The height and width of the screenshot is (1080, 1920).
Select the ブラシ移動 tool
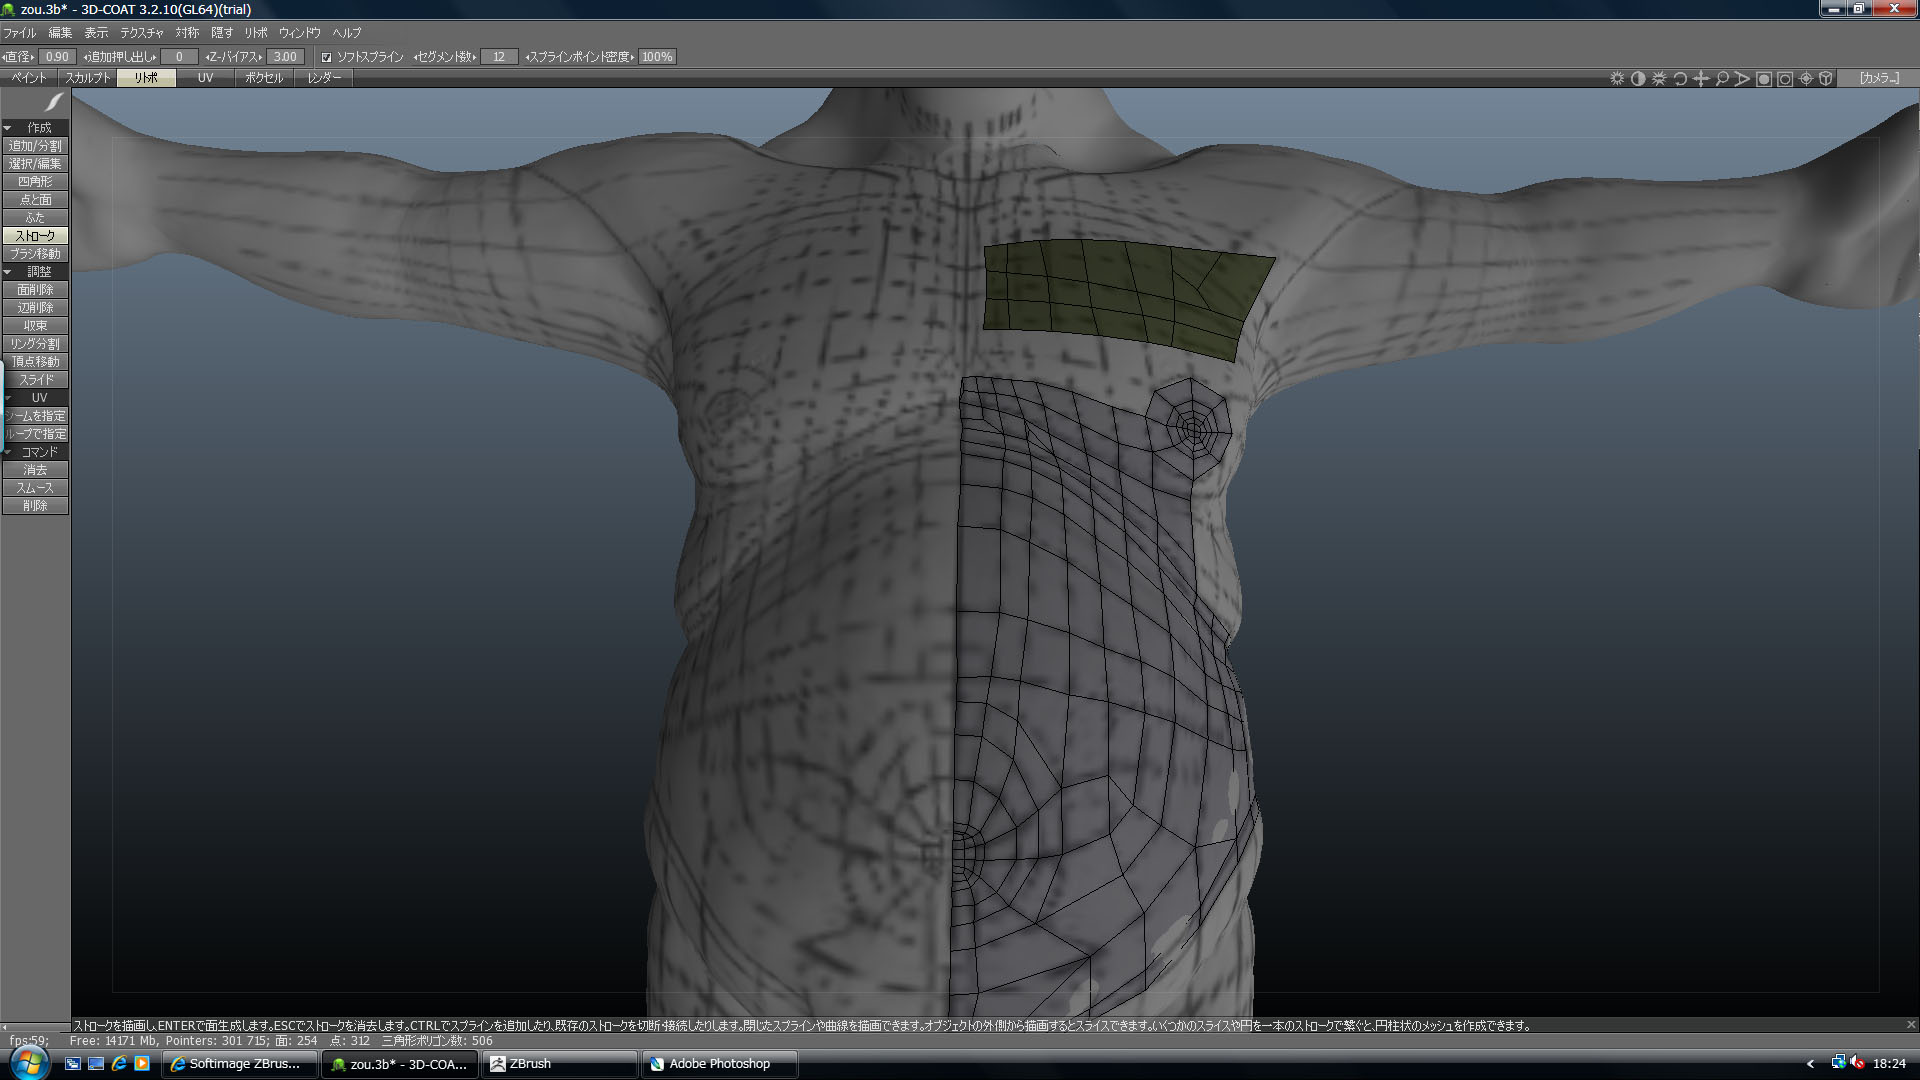tap(35, 254)
